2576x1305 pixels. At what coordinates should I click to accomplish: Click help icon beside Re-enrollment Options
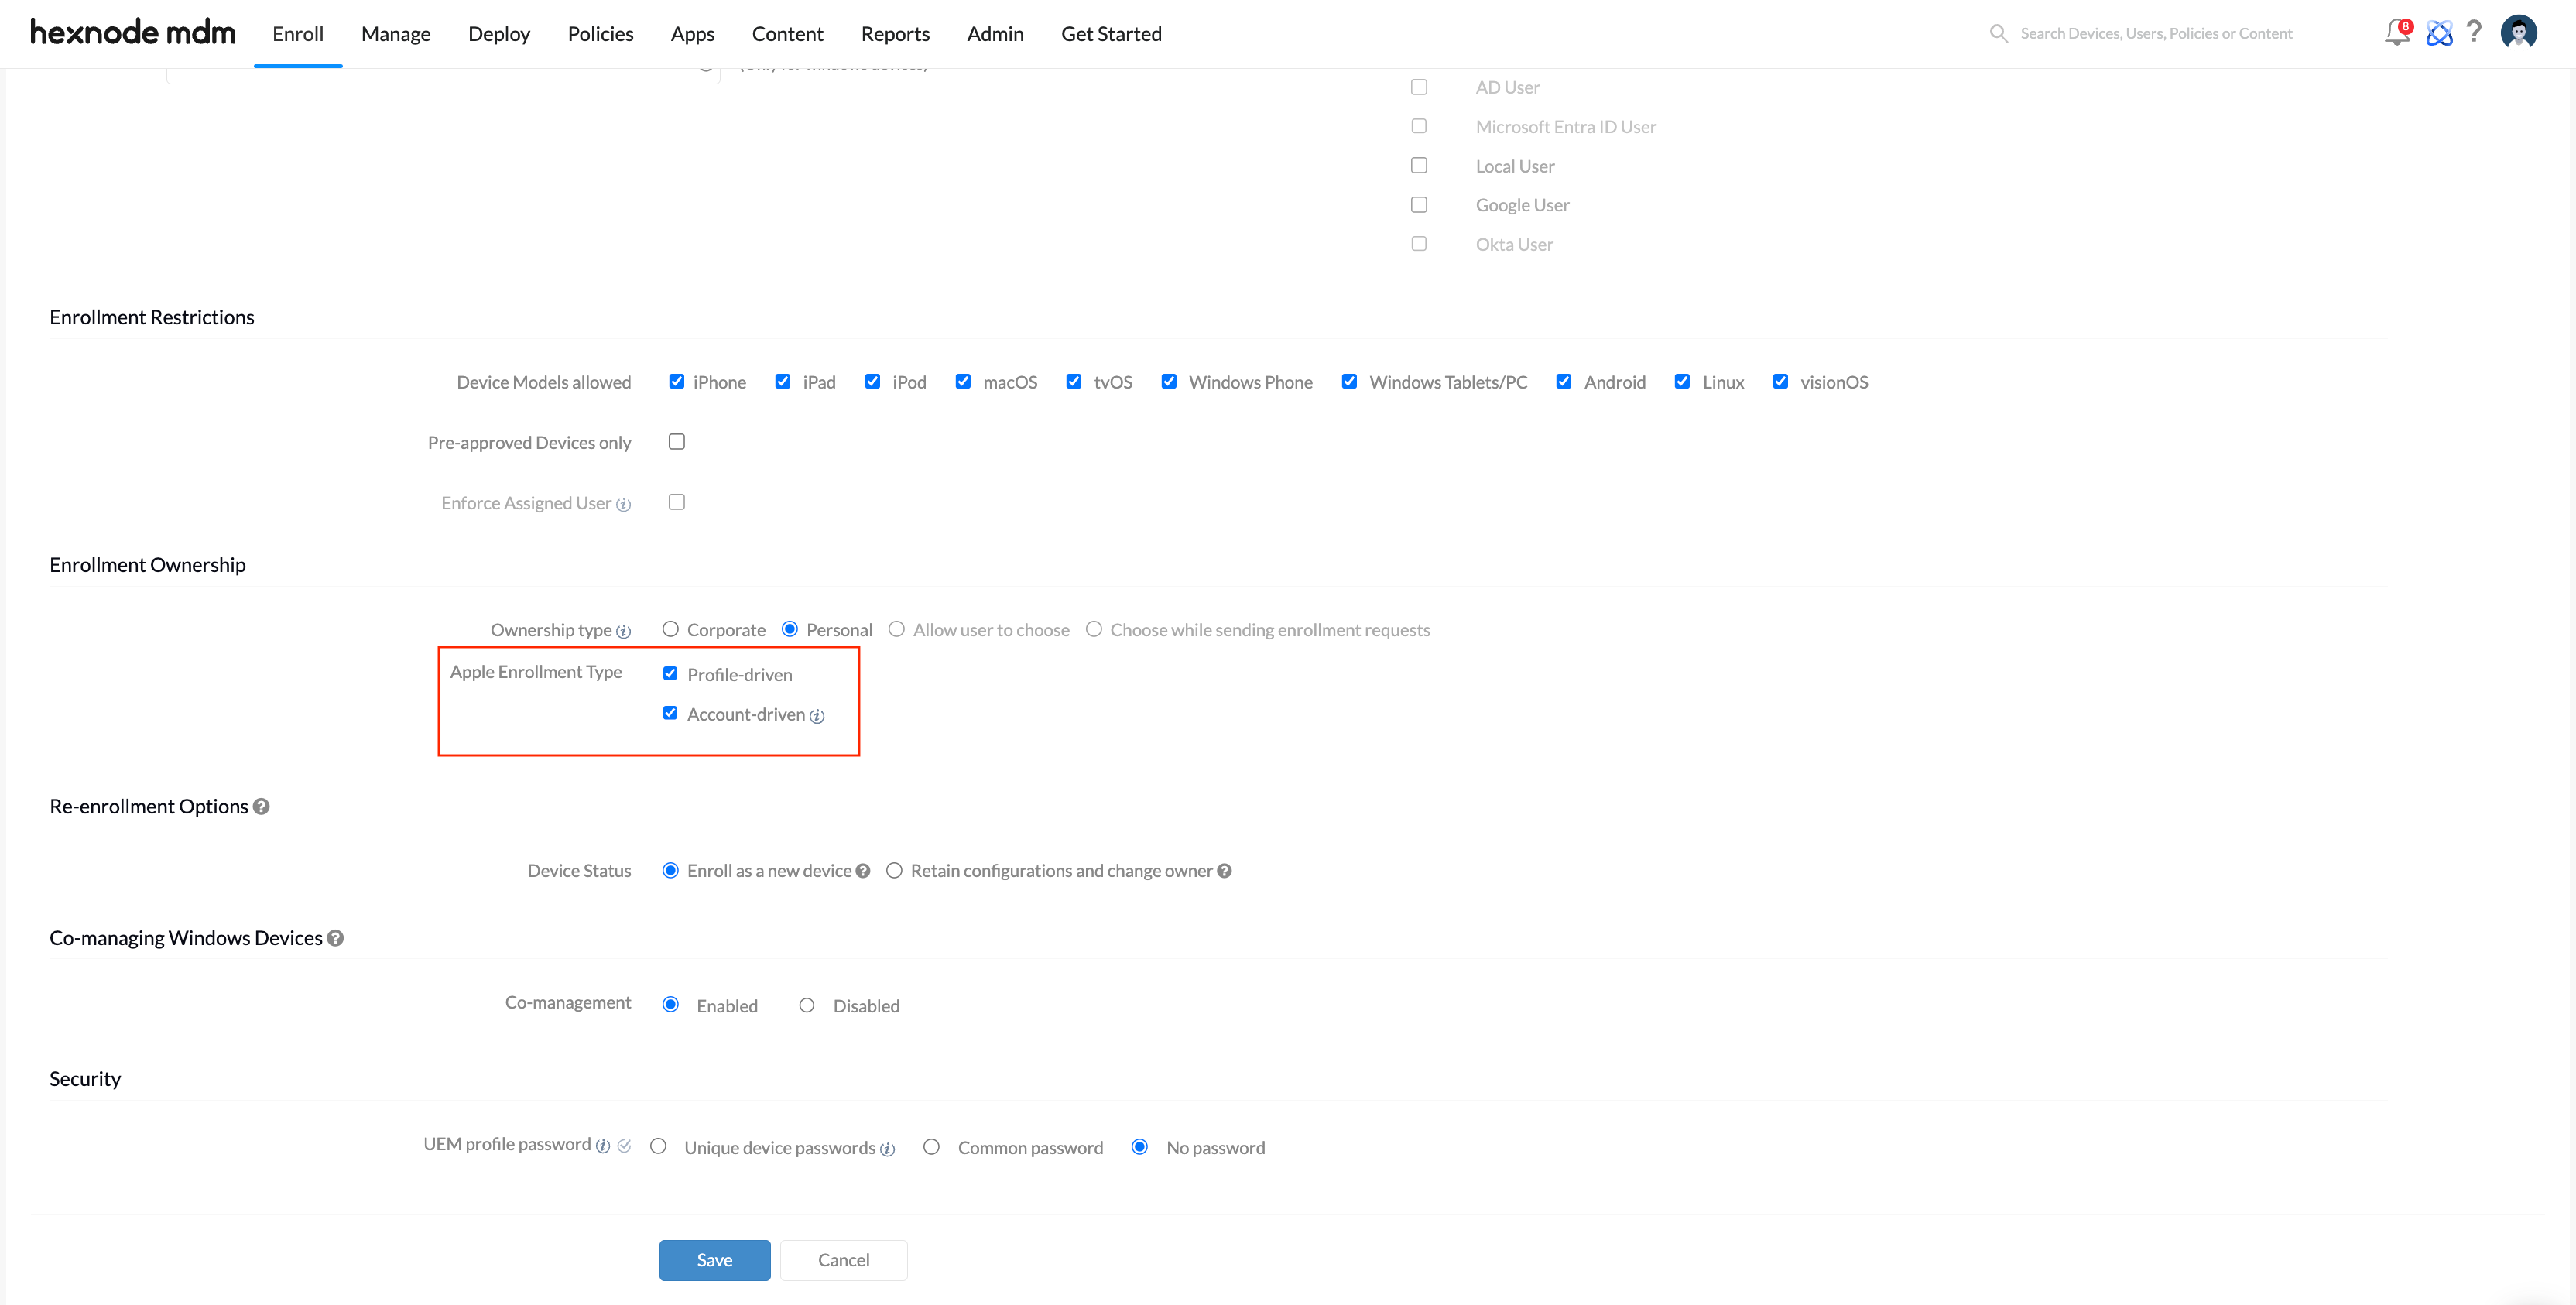pos(261,806)
